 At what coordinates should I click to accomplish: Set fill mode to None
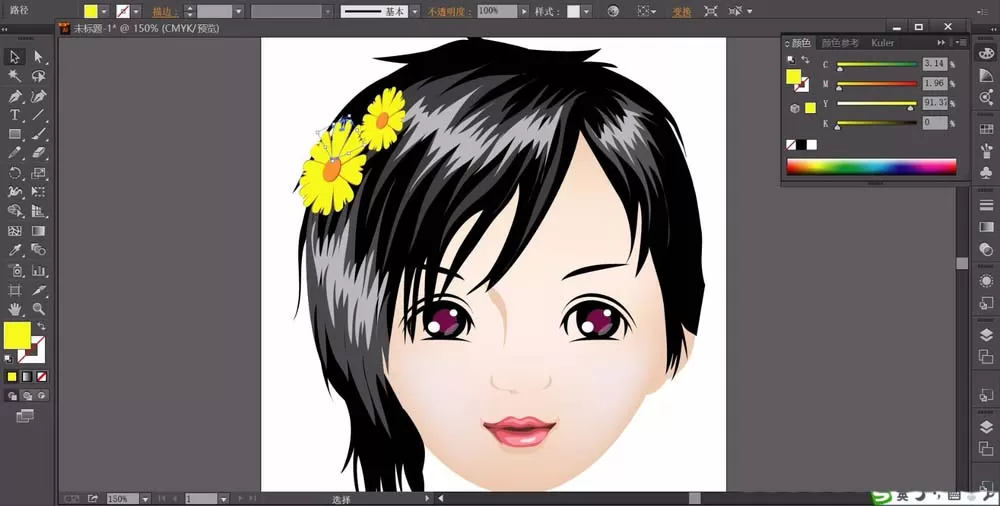pyautogui.click(x=41, y=376)
